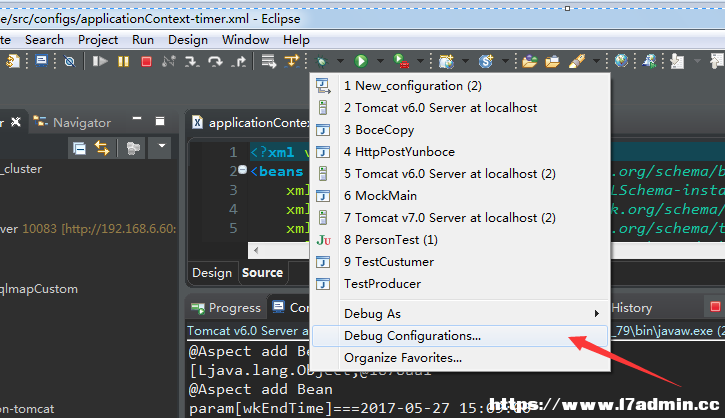
Task: Toggle Skip All Breakpoints toolbar icon
Action: (x=69, y=61)
